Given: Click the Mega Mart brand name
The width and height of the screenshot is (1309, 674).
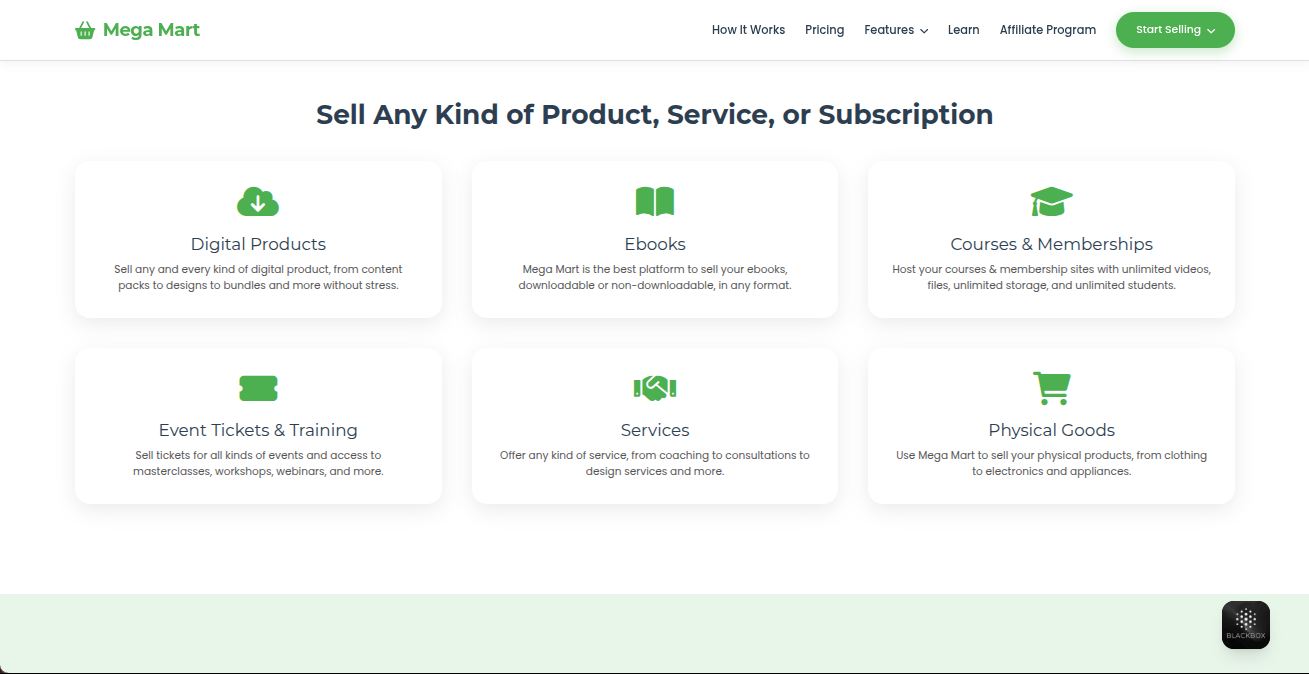Looking at the screenshot, I should pyautogui.click(x=151, y=30).
